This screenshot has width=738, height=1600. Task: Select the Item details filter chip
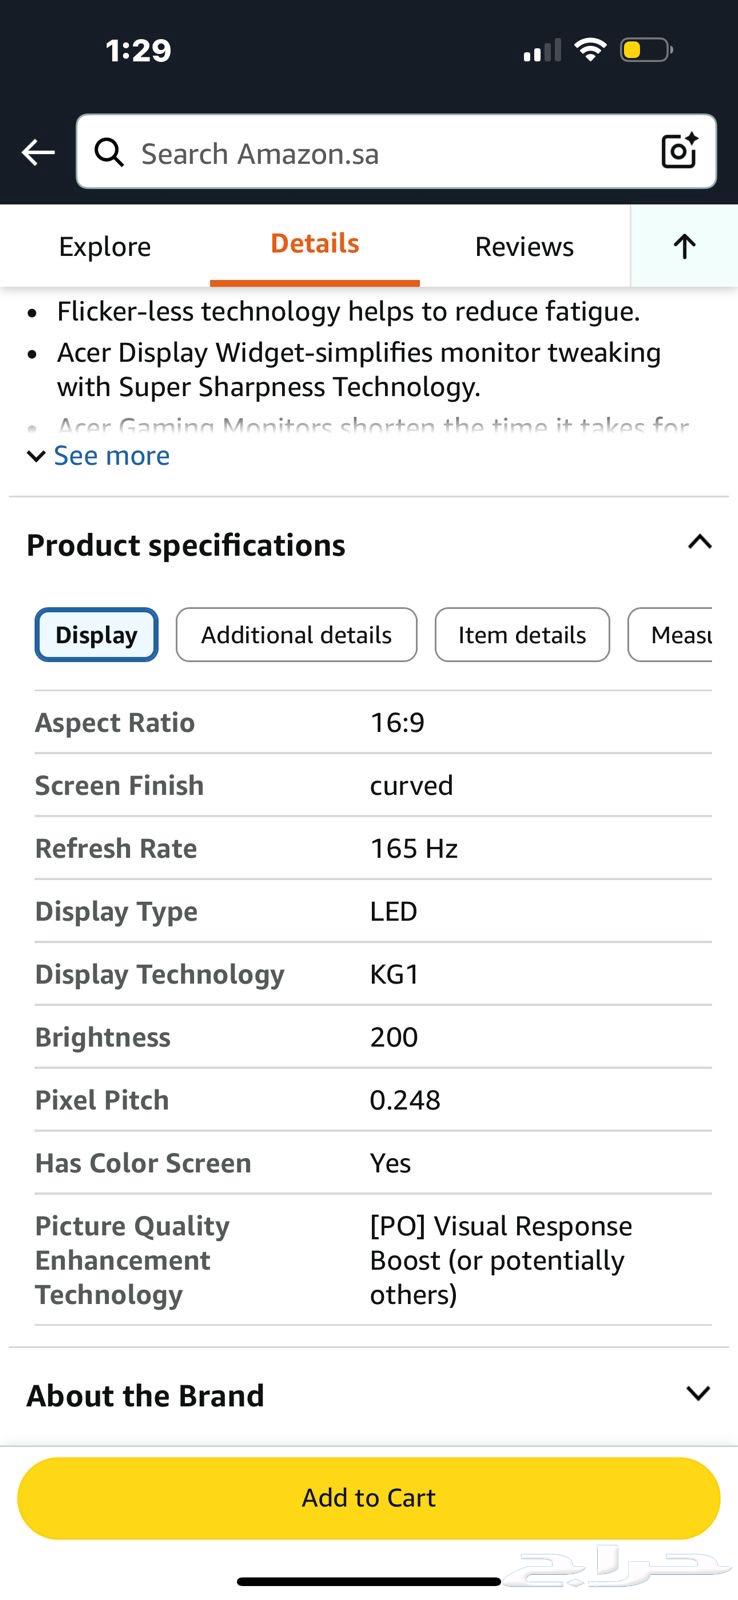tap(521, 634)
